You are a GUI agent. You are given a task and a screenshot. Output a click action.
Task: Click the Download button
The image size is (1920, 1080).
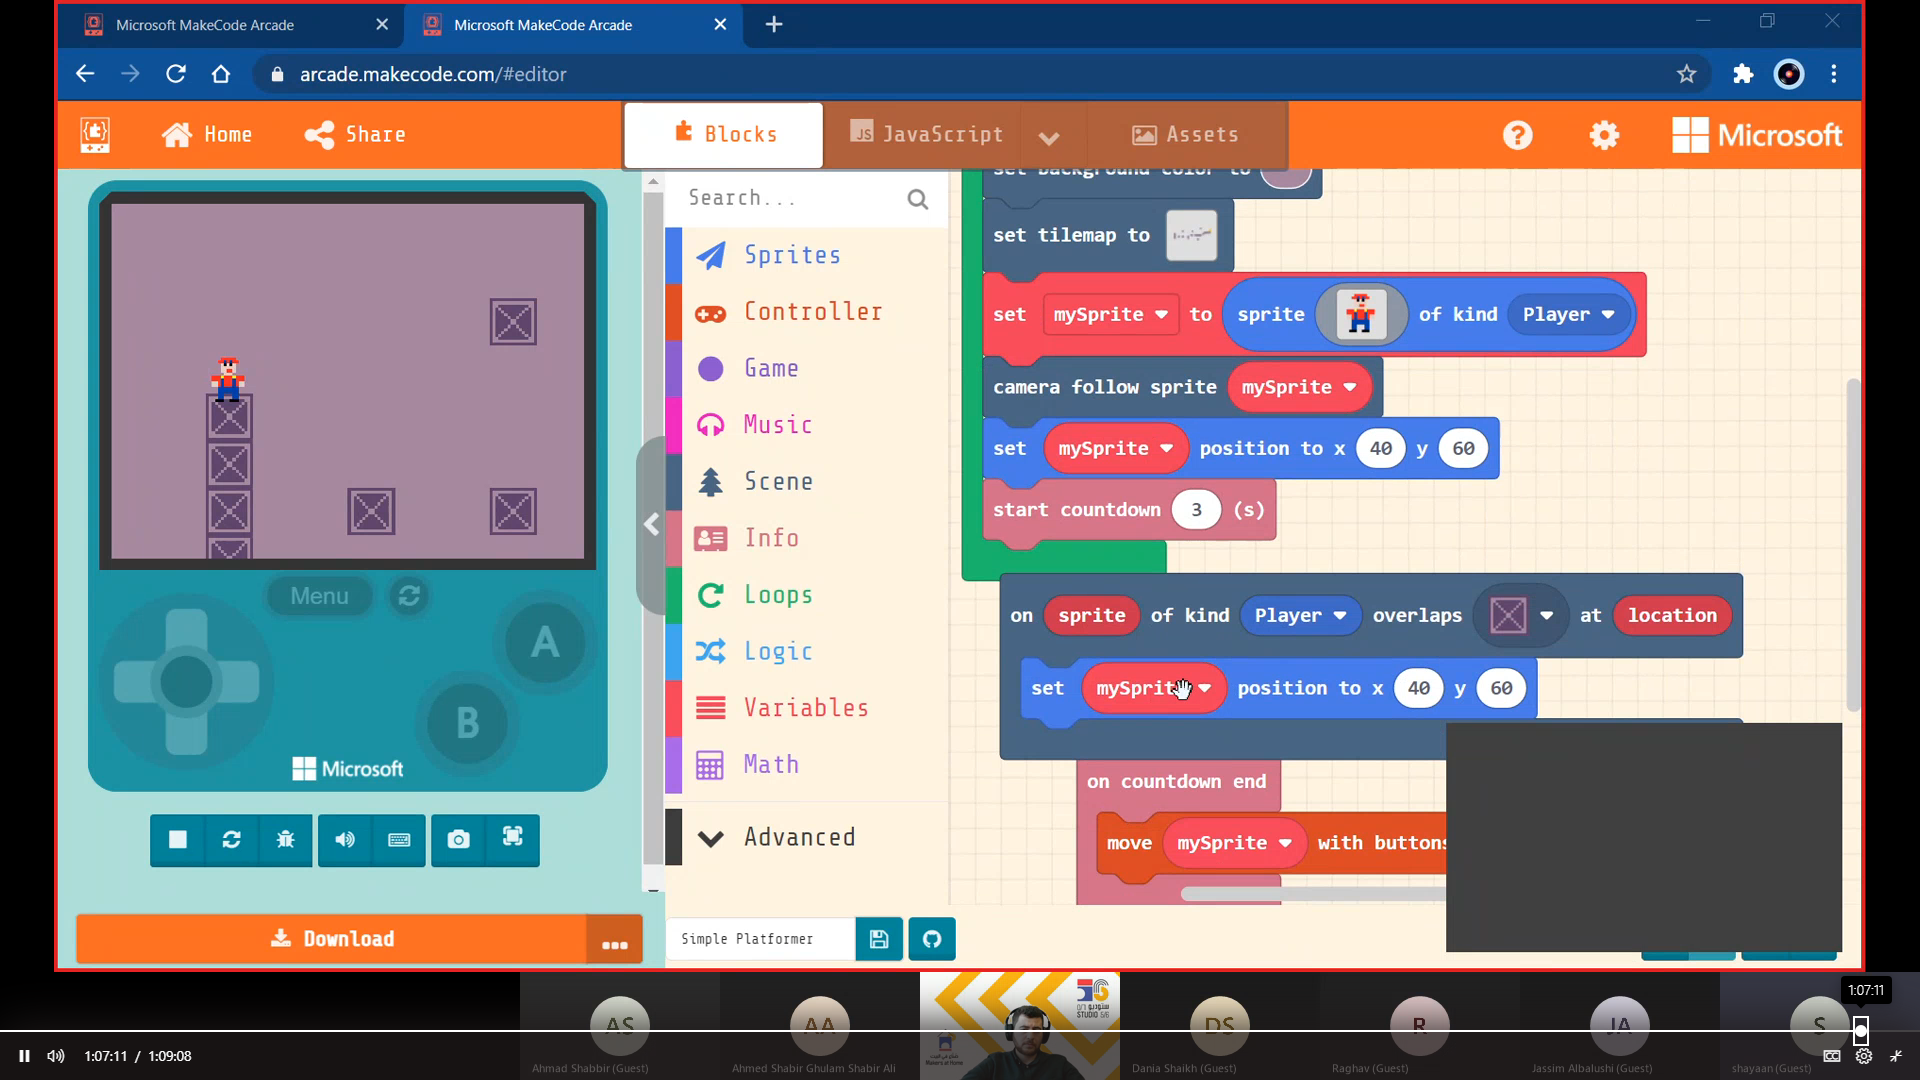pyautogui.click(x=332, y=939)
